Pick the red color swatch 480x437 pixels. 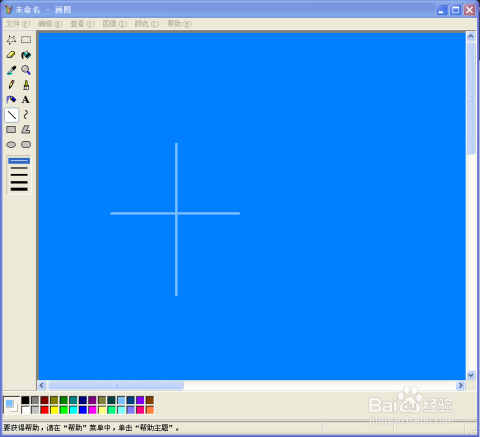pyautogui.click(x=45, y=410)
